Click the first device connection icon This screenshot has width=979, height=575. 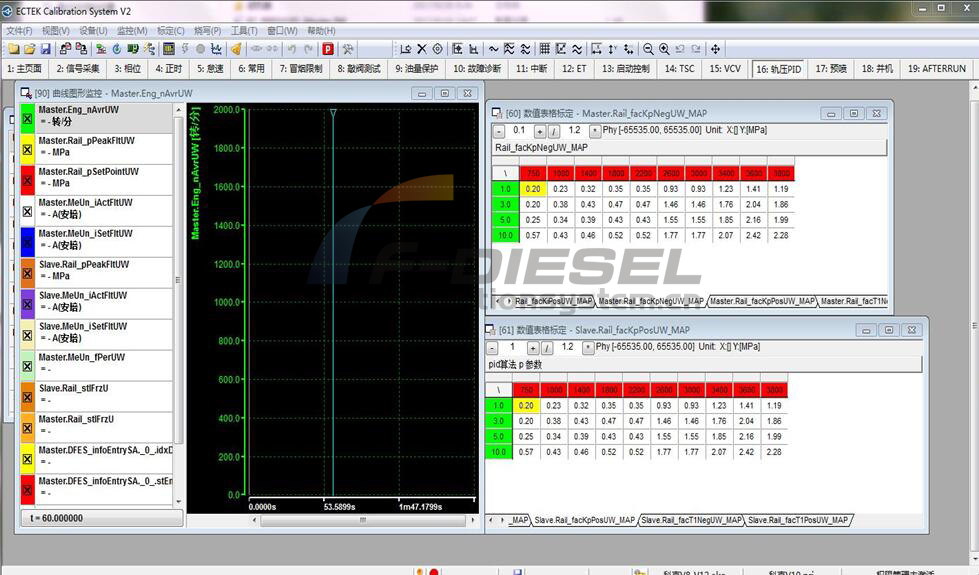(x=65, y=49)
